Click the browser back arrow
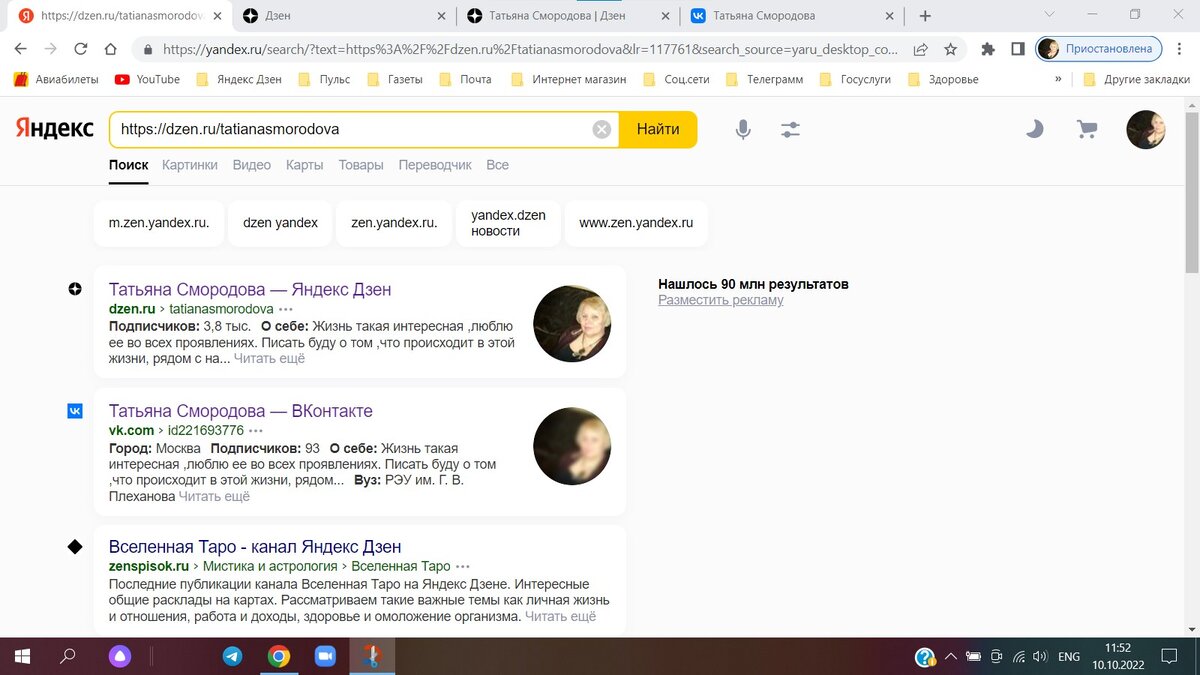 click(x=21, y=48)
